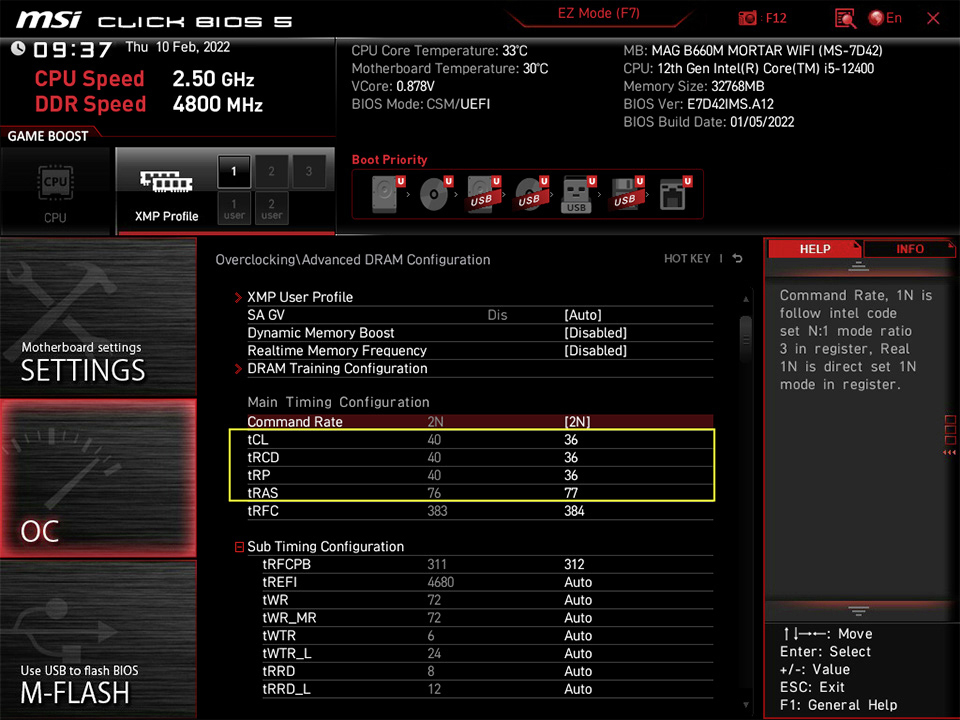The height and width of the screenshot is (720, 960).
Task: Select the USB flash key boot icon
Action: tap(576, 193)
